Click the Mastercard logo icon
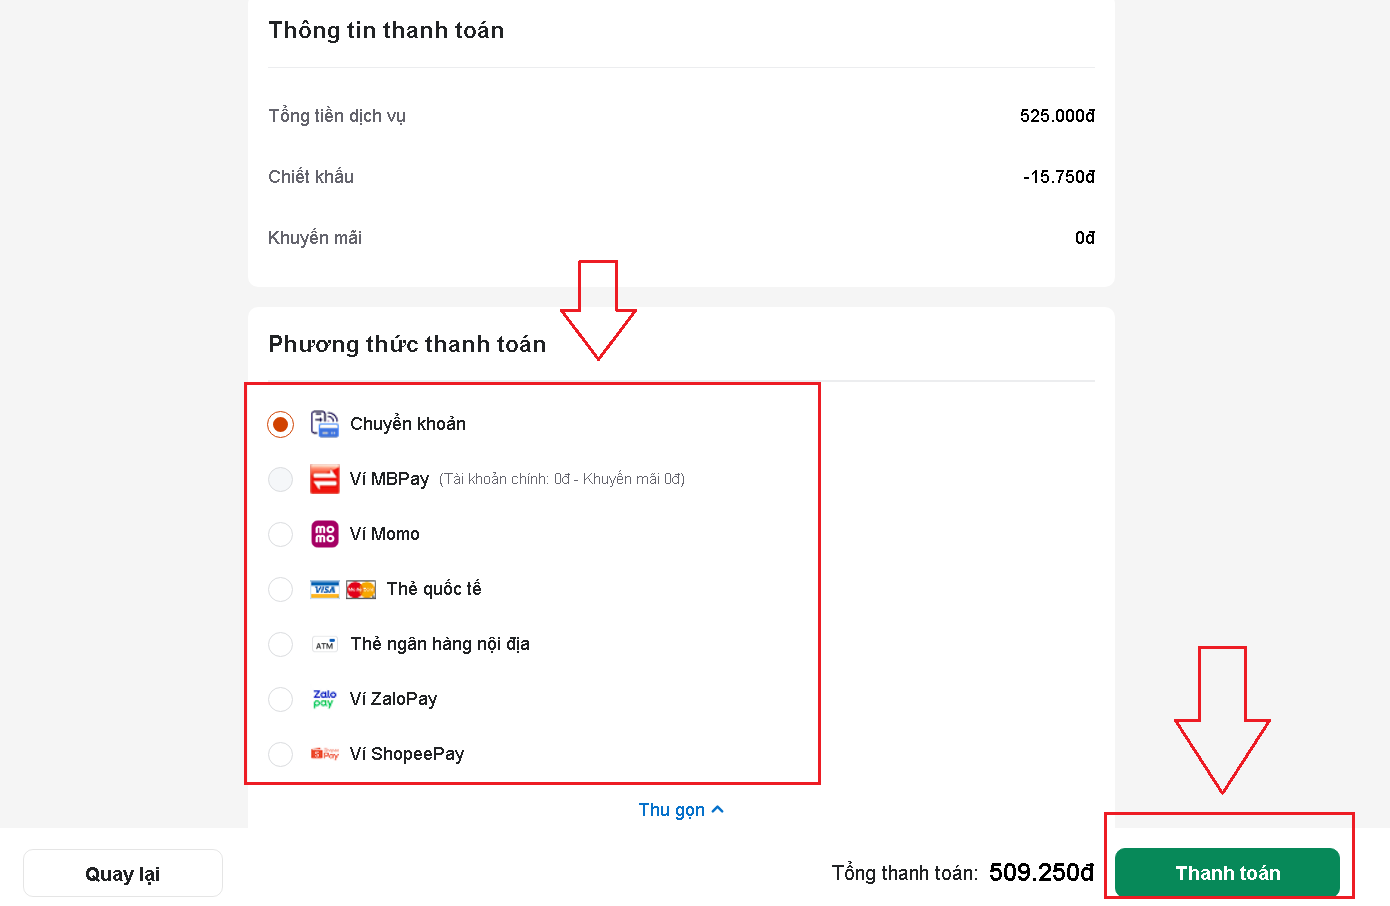This screenshot has height=906, width=1390. point(361,589)
